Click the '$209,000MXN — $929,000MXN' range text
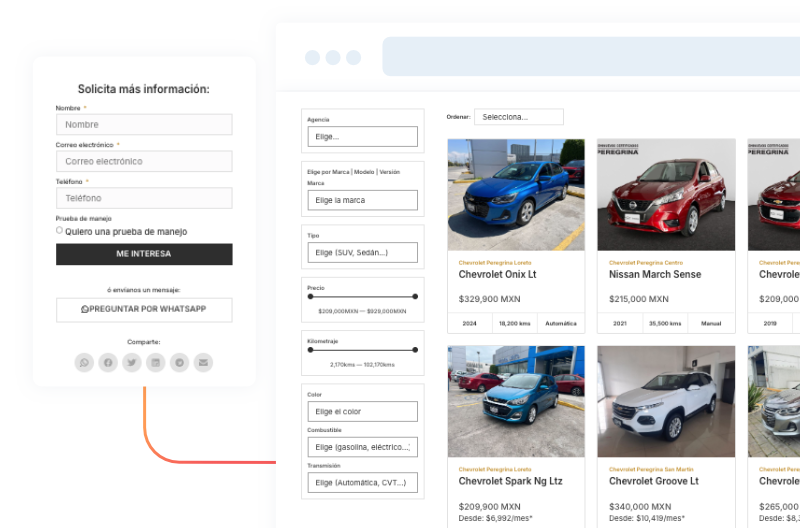 362,311
